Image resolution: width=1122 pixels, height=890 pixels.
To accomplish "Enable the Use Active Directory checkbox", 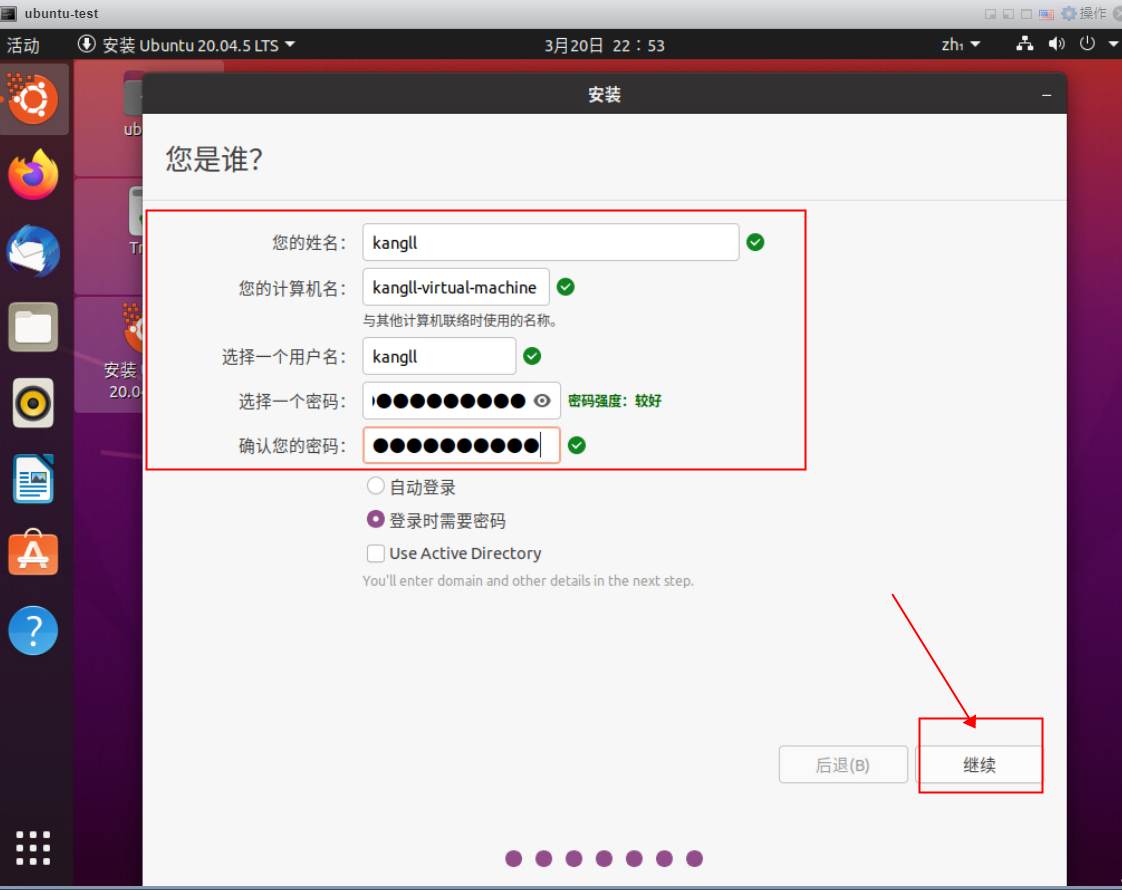I will click(375, 553).
